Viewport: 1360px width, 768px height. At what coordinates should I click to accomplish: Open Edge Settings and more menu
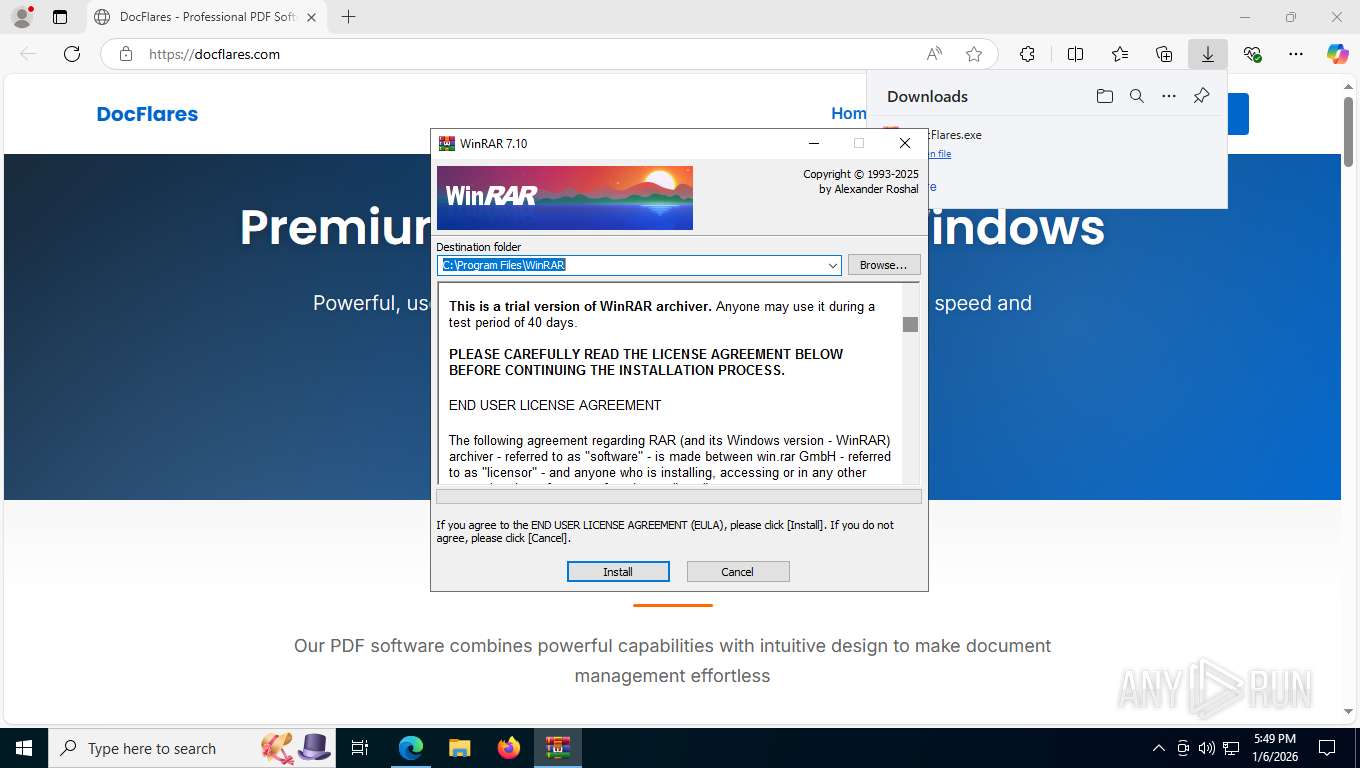[1296, 54]
